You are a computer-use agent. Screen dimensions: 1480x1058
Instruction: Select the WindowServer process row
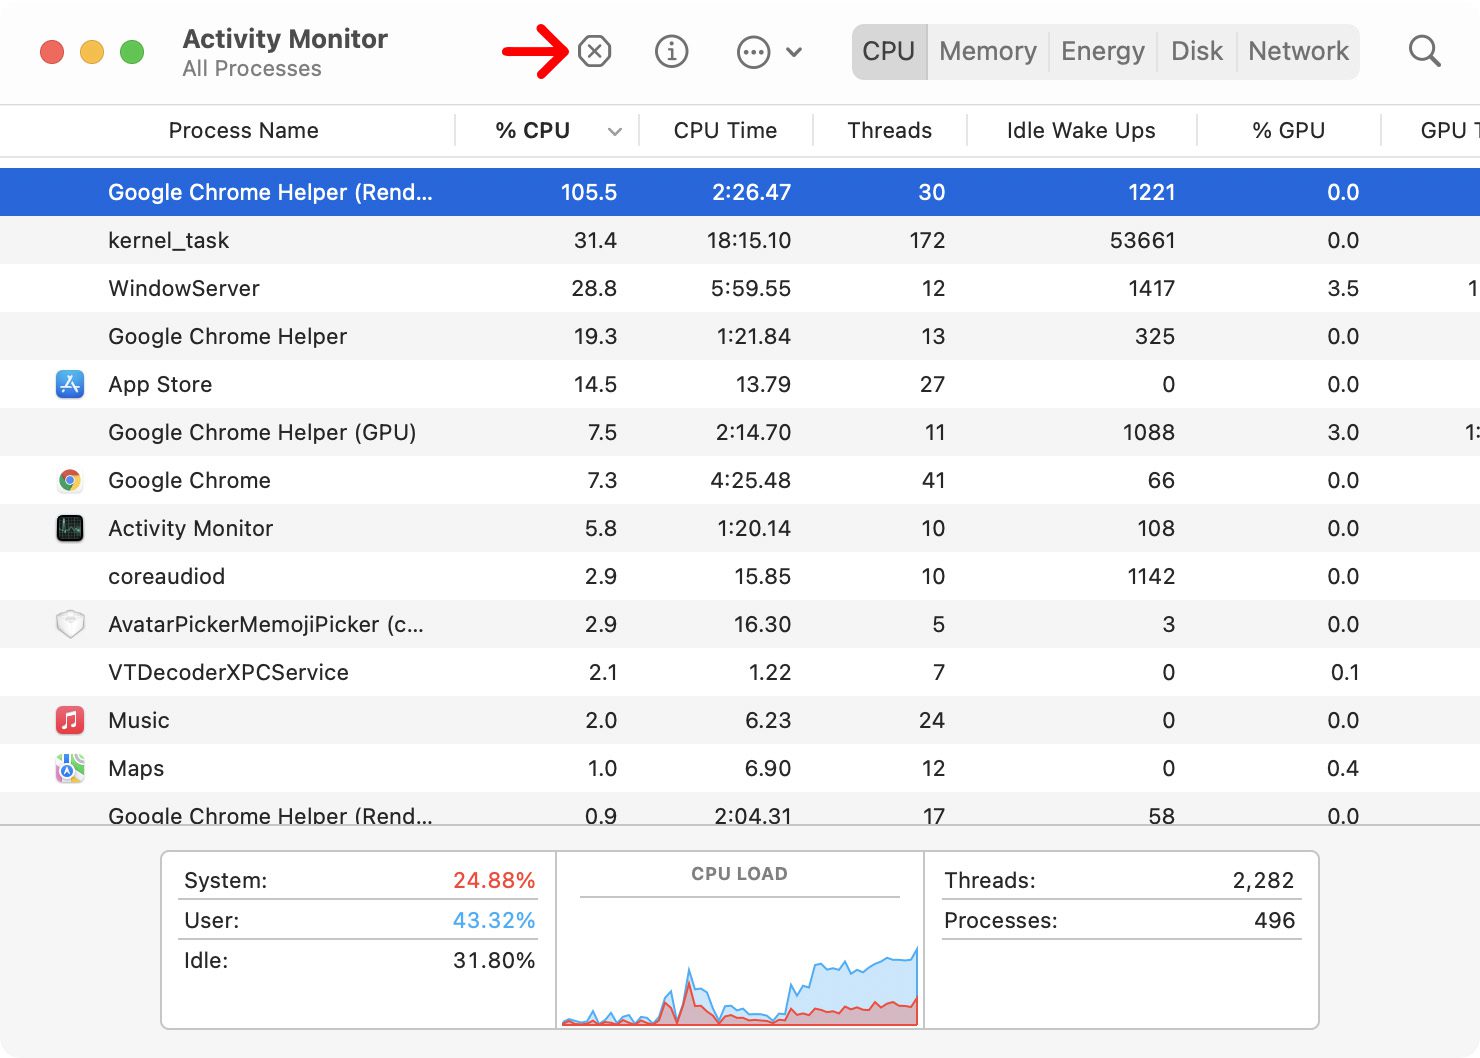tap(740, 288)
